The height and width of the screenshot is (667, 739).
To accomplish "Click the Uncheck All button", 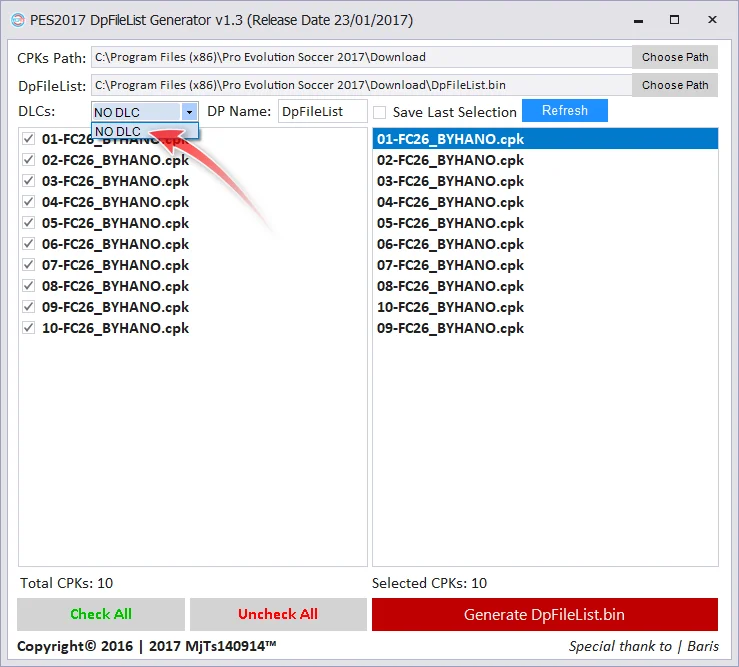I will (278, 614).
